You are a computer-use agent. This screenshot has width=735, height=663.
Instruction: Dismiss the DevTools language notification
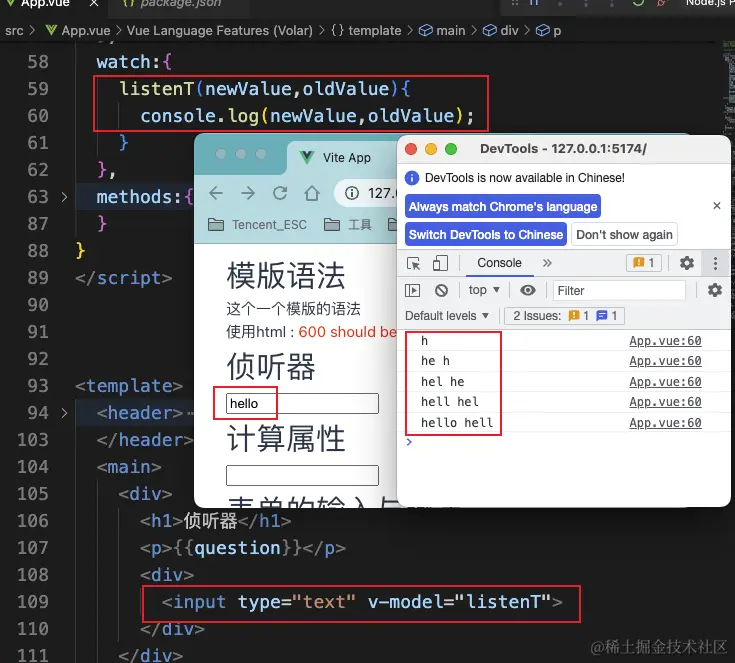(716, 205)
